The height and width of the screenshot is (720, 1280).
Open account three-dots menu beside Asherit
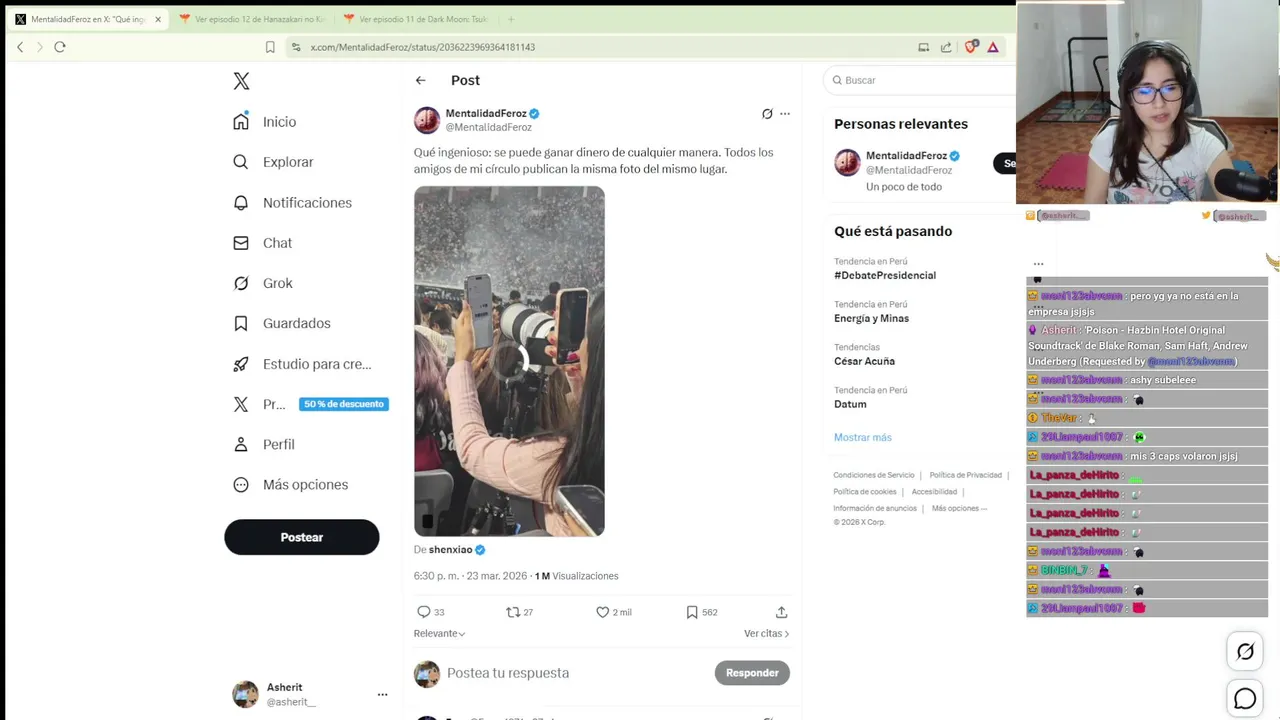click(382, 694)
